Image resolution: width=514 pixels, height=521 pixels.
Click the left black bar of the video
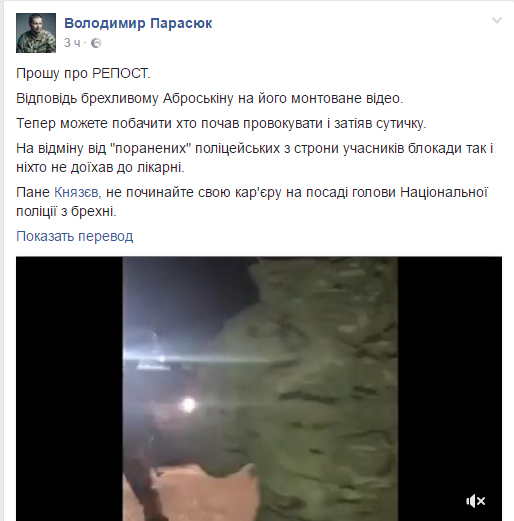pos(69,389)
